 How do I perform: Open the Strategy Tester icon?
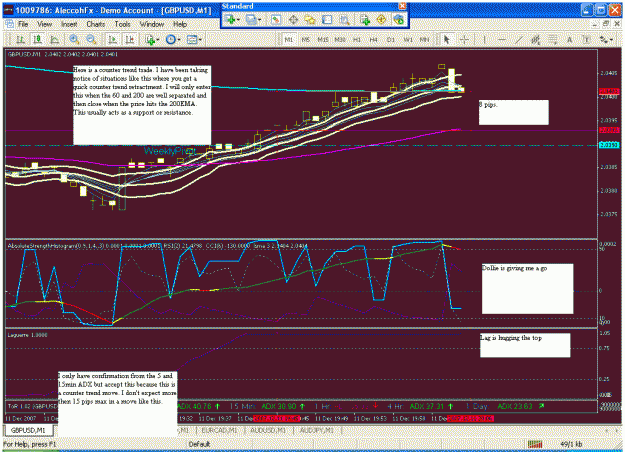click(344, 20)
